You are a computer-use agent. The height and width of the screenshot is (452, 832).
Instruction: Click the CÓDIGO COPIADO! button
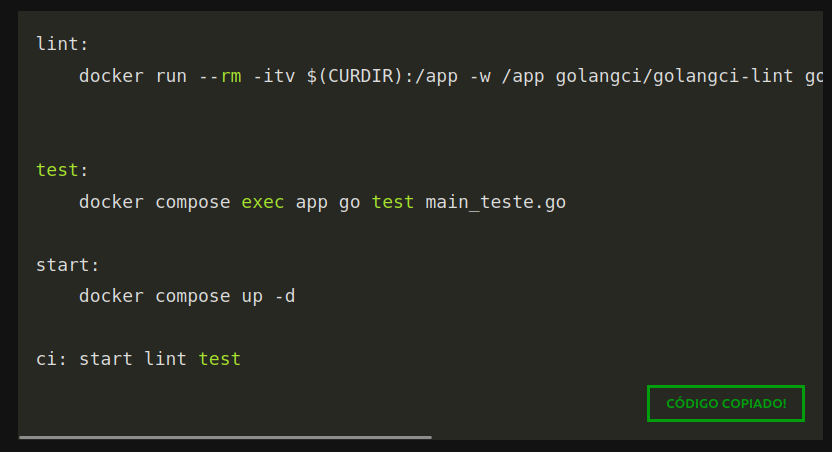click(726, 403)
